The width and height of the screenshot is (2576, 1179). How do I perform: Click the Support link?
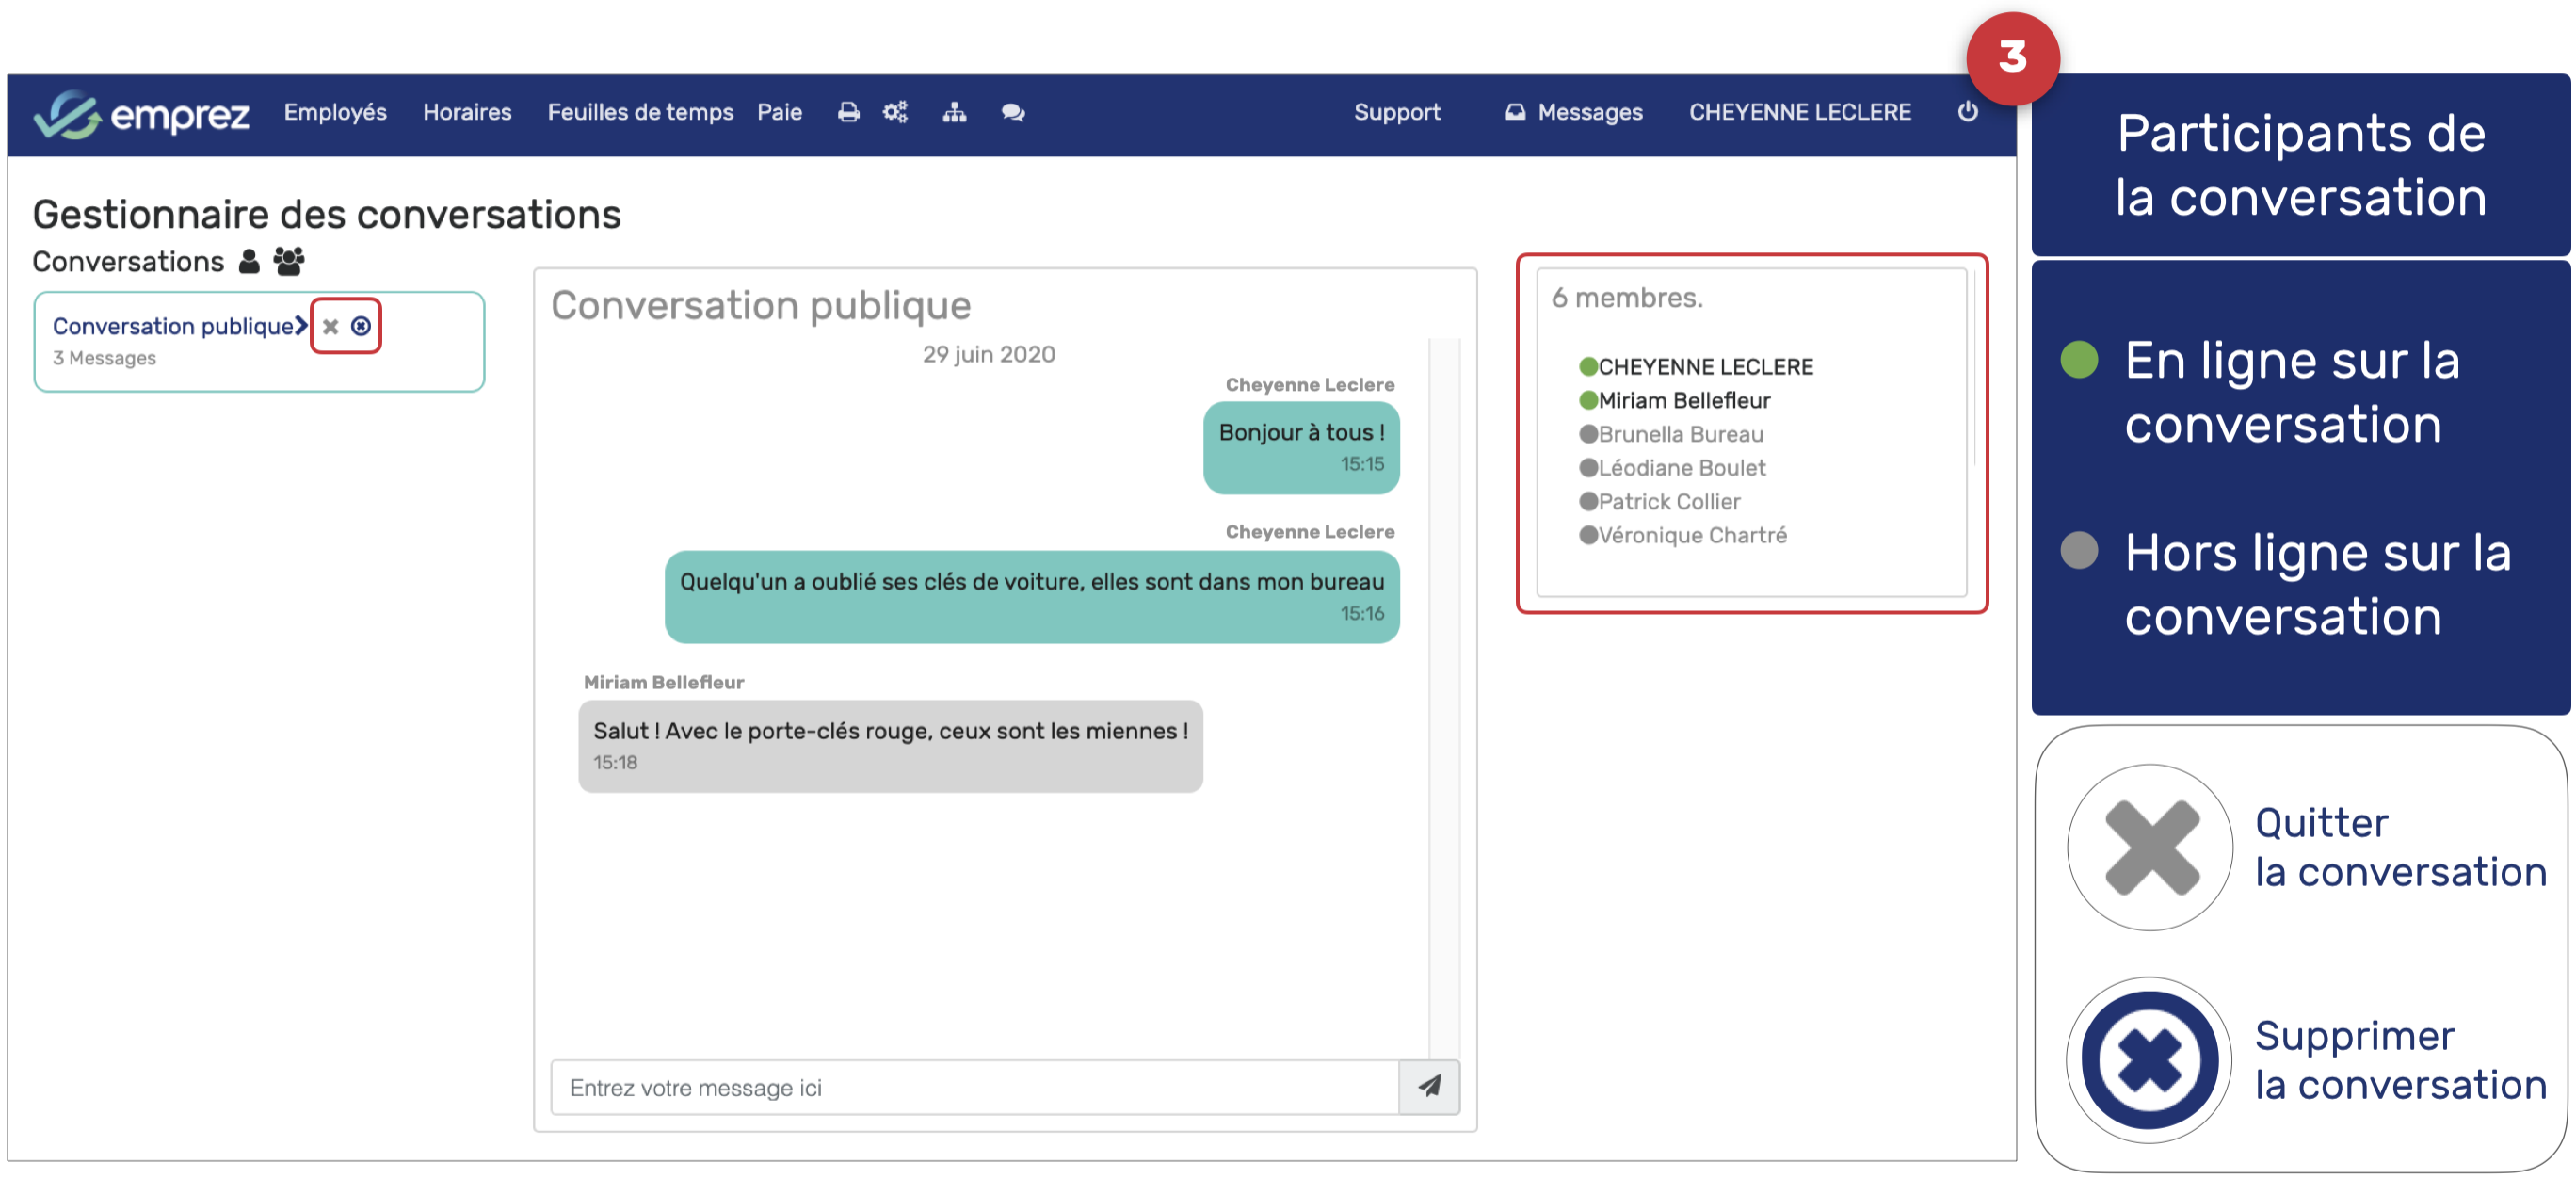(x=1397, y=112)
